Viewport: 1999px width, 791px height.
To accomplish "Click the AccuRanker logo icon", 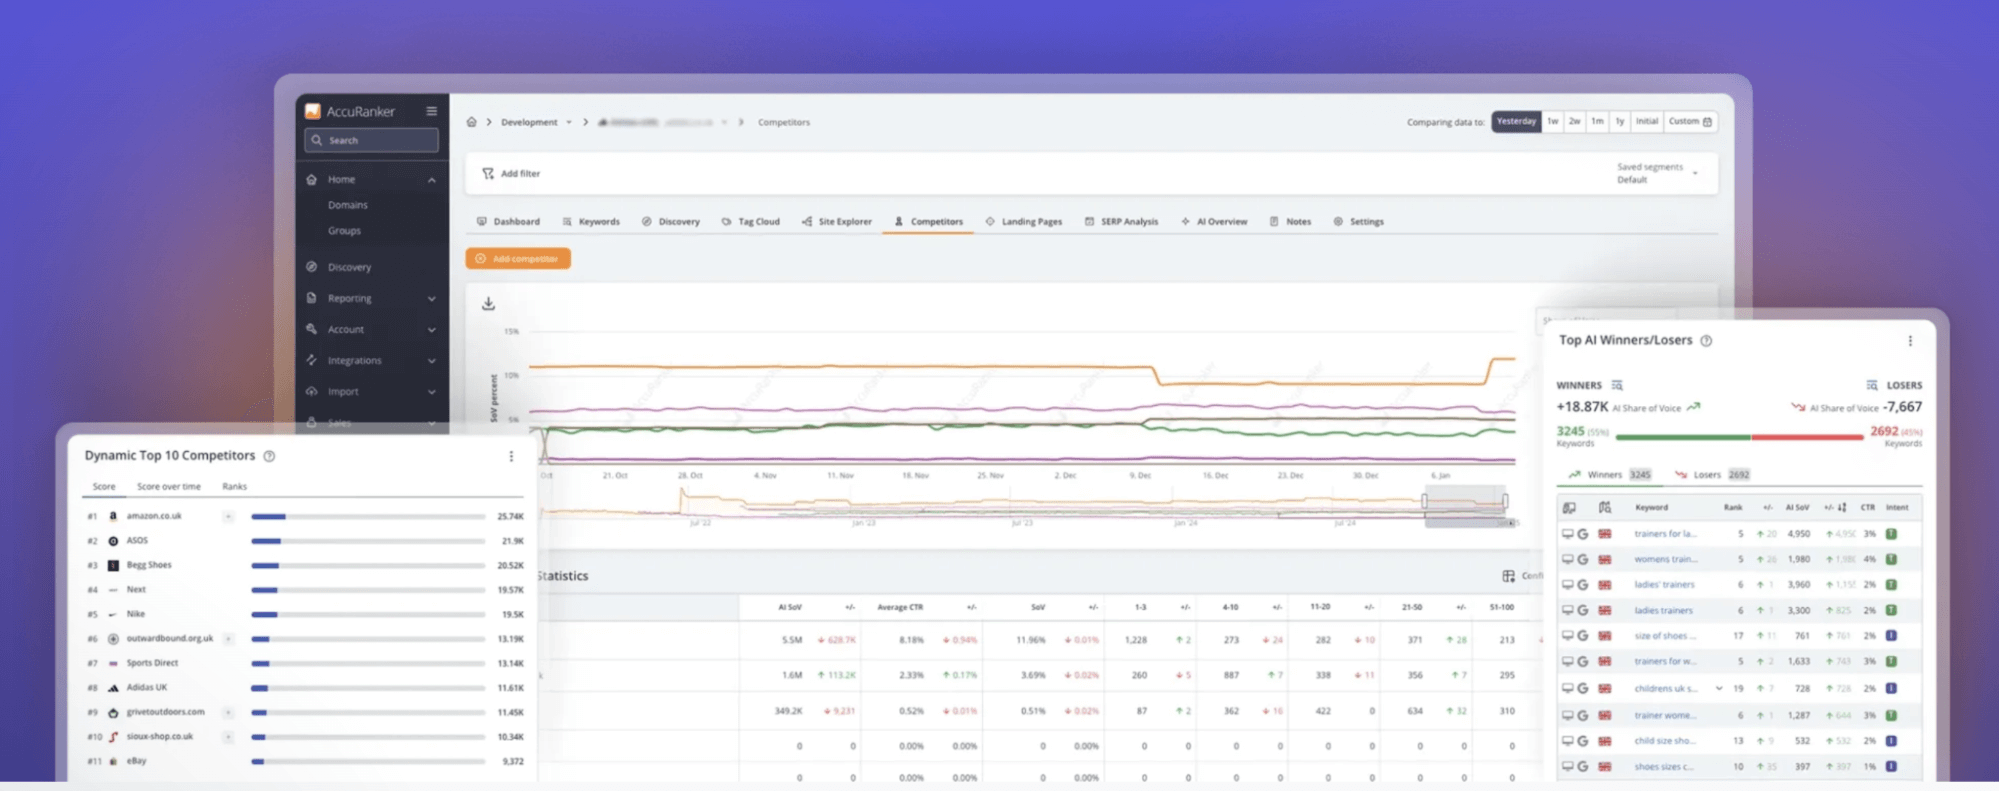I will point(313,111).
